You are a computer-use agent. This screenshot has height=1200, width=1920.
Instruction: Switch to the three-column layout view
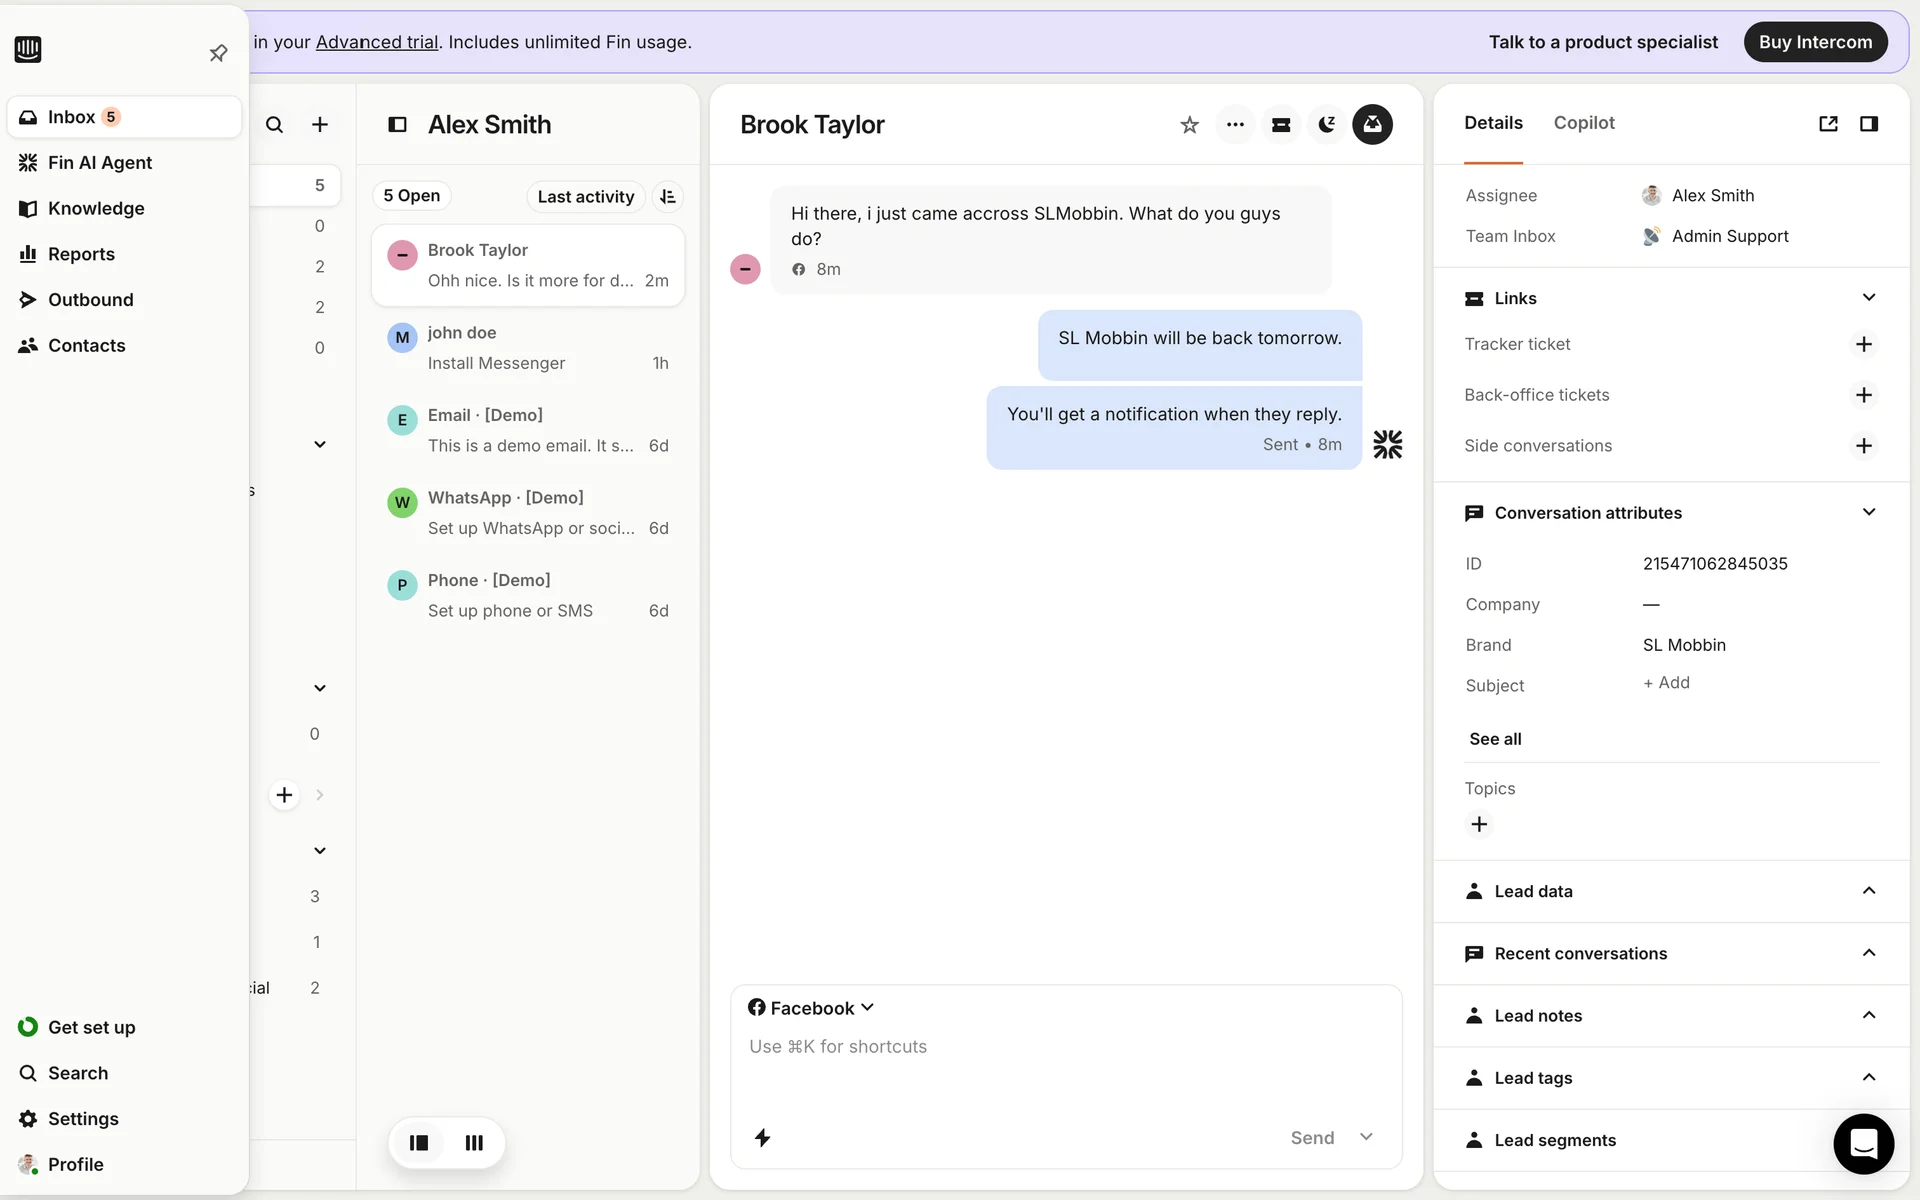[x=474, y=1142]
